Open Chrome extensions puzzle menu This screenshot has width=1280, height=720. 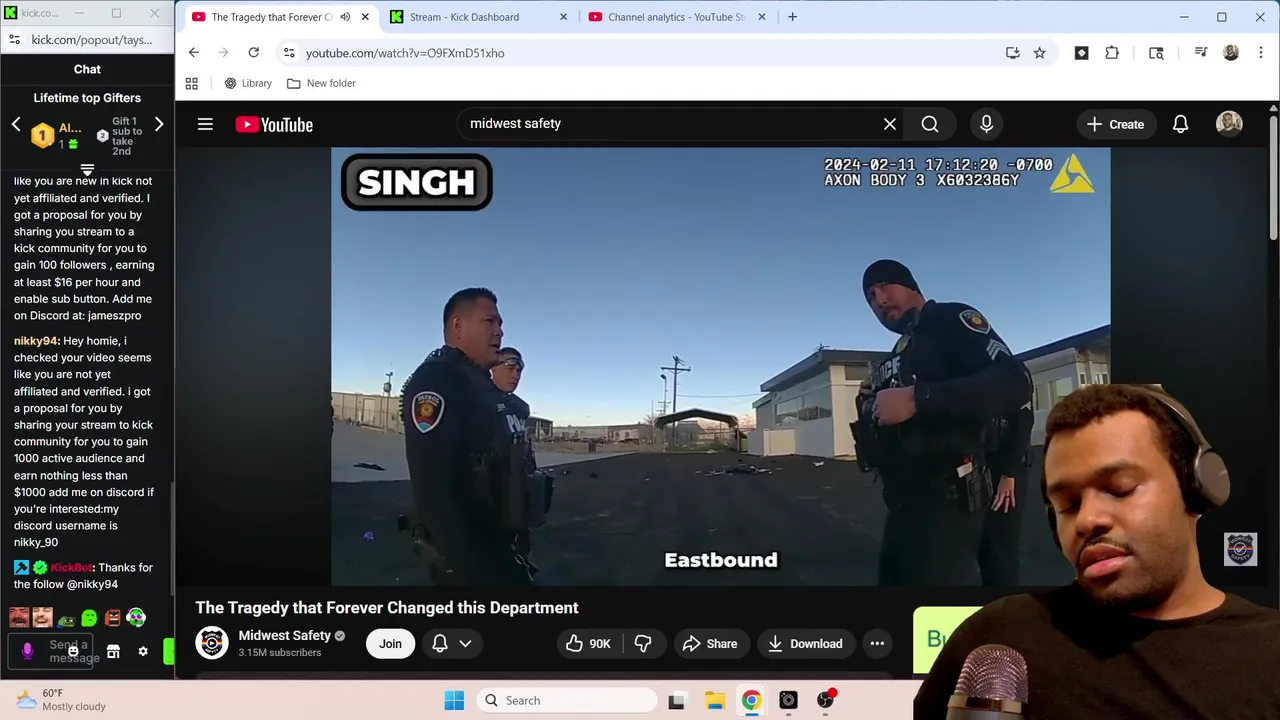1112,53
